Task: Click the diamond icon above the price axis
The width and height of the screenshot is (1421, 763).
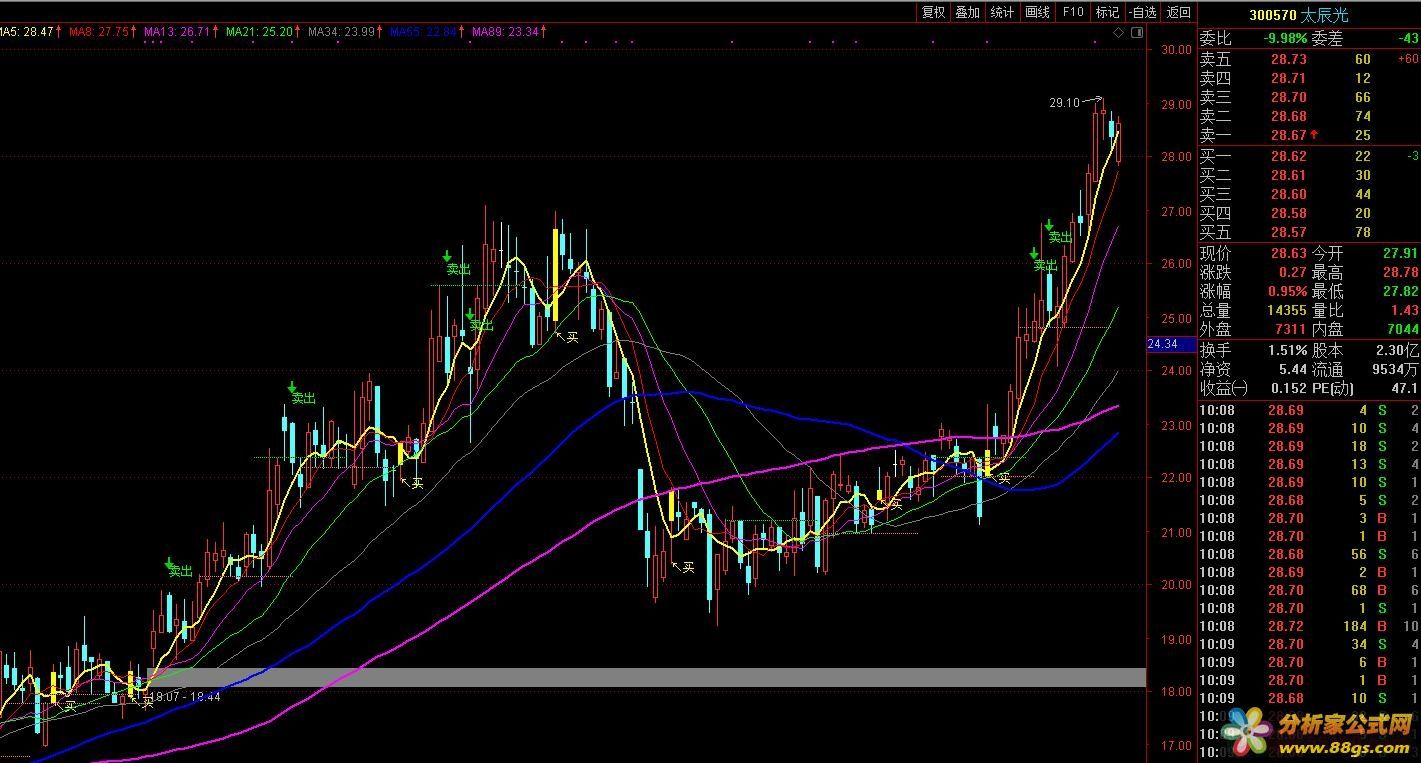Action: tap(1118, 33)
